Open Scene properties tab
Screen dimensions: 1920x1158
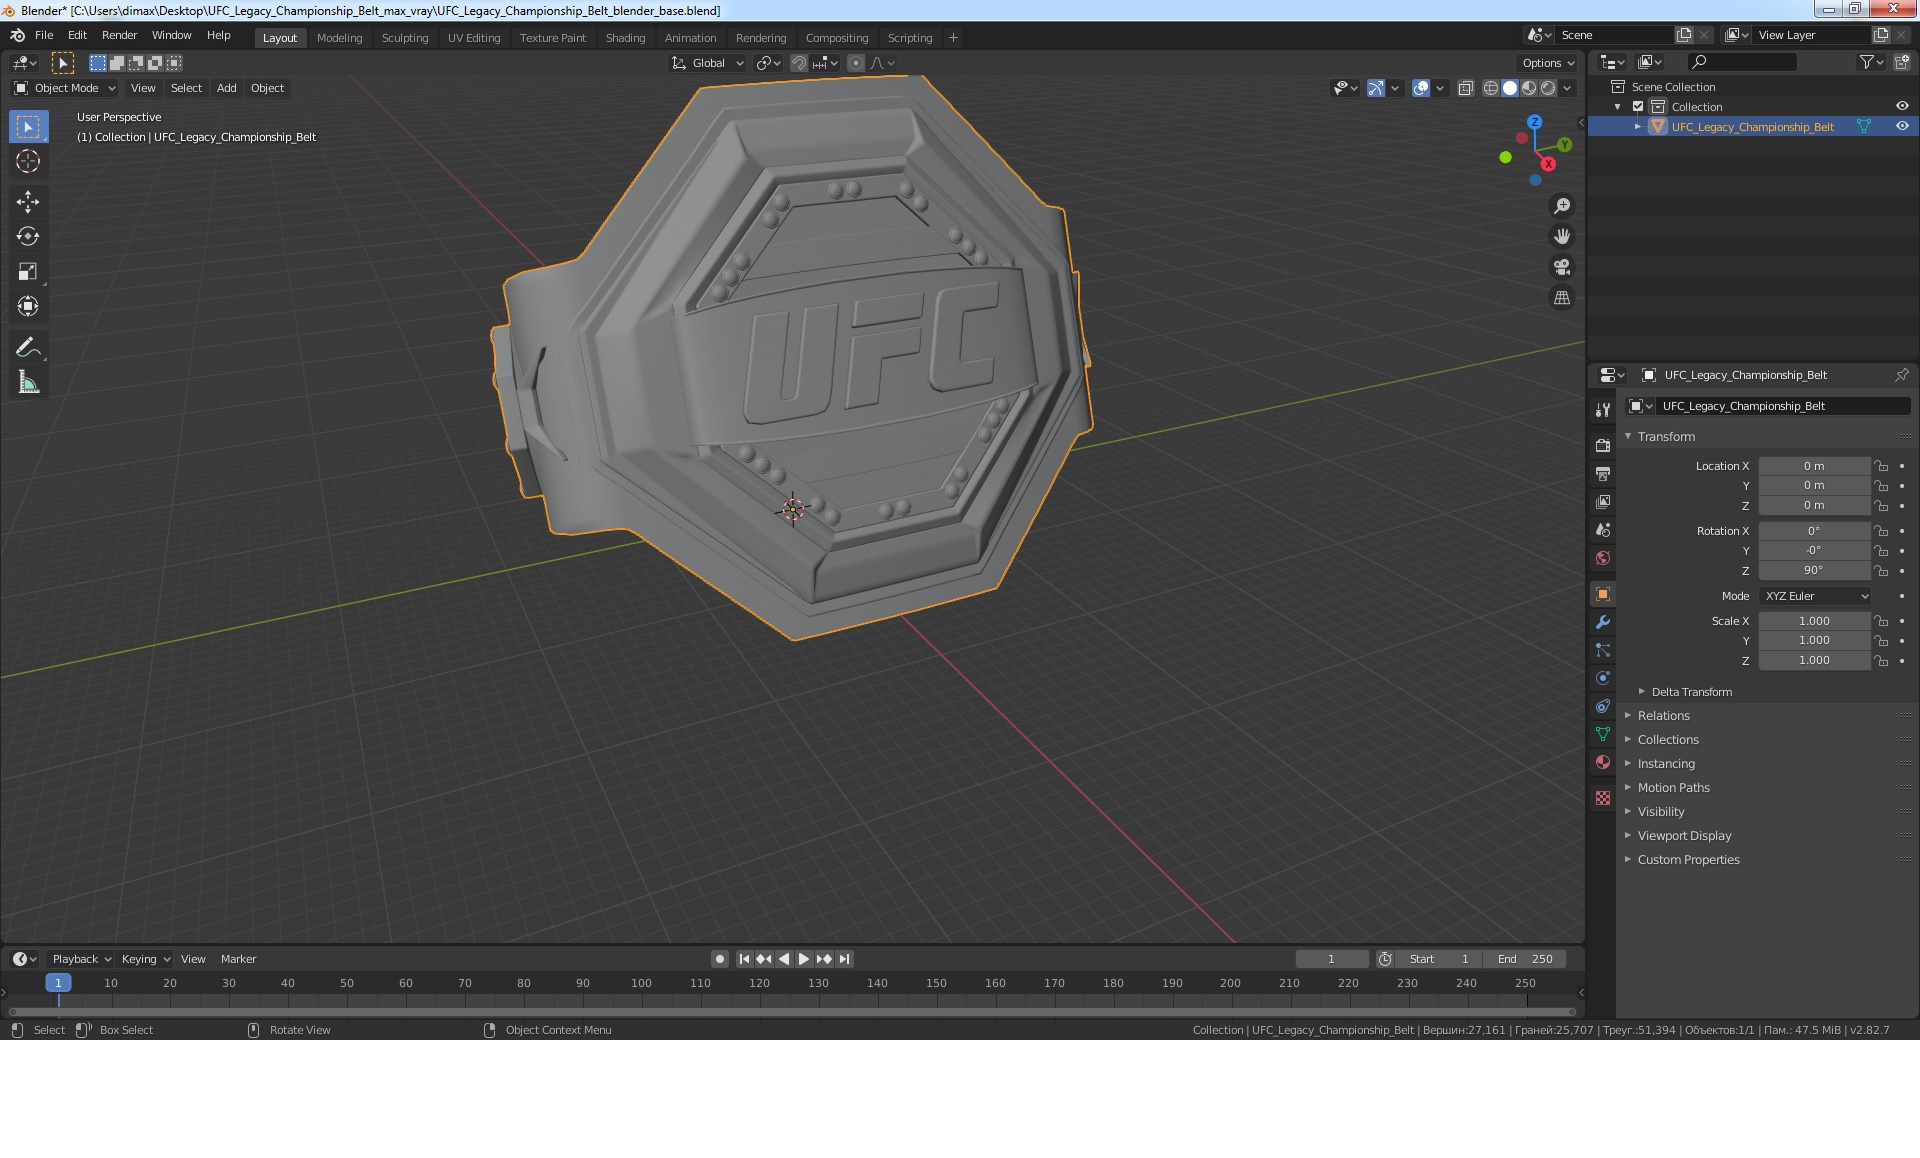pos(1603,529)
